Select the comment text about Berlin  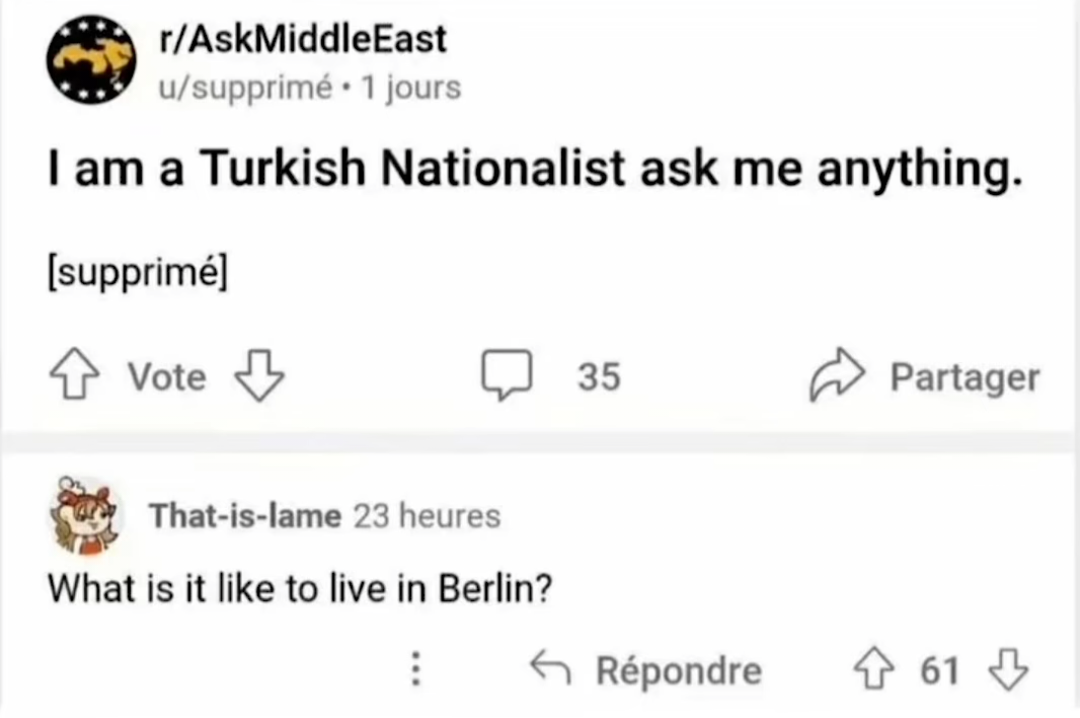300,588
